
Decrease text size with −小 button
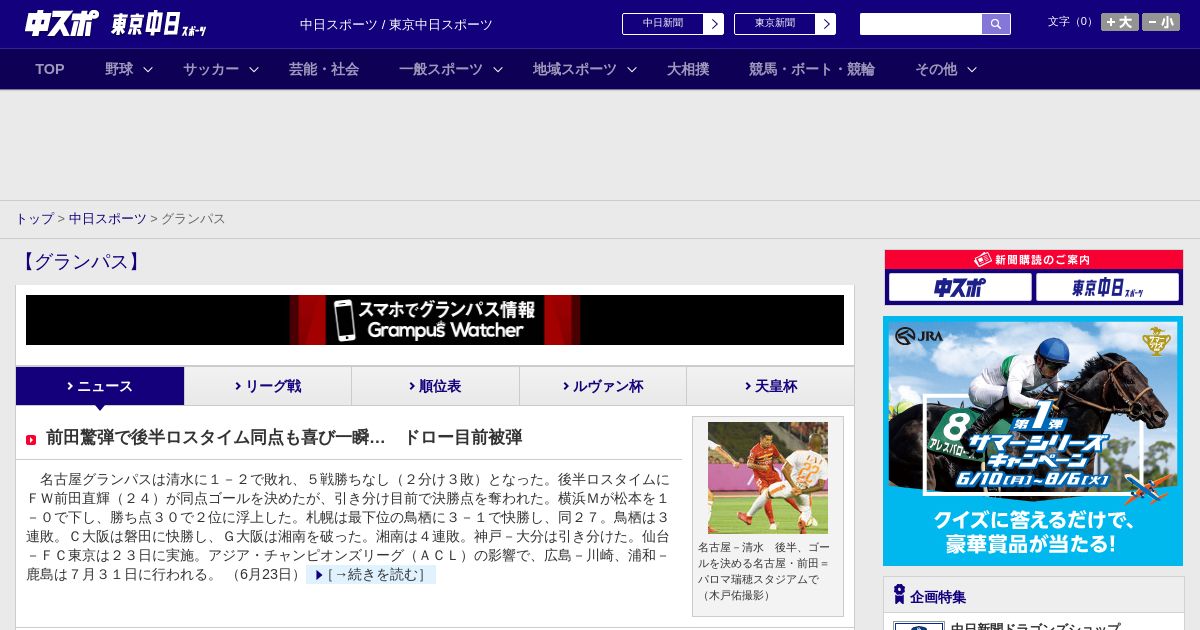pos(1161,22)
